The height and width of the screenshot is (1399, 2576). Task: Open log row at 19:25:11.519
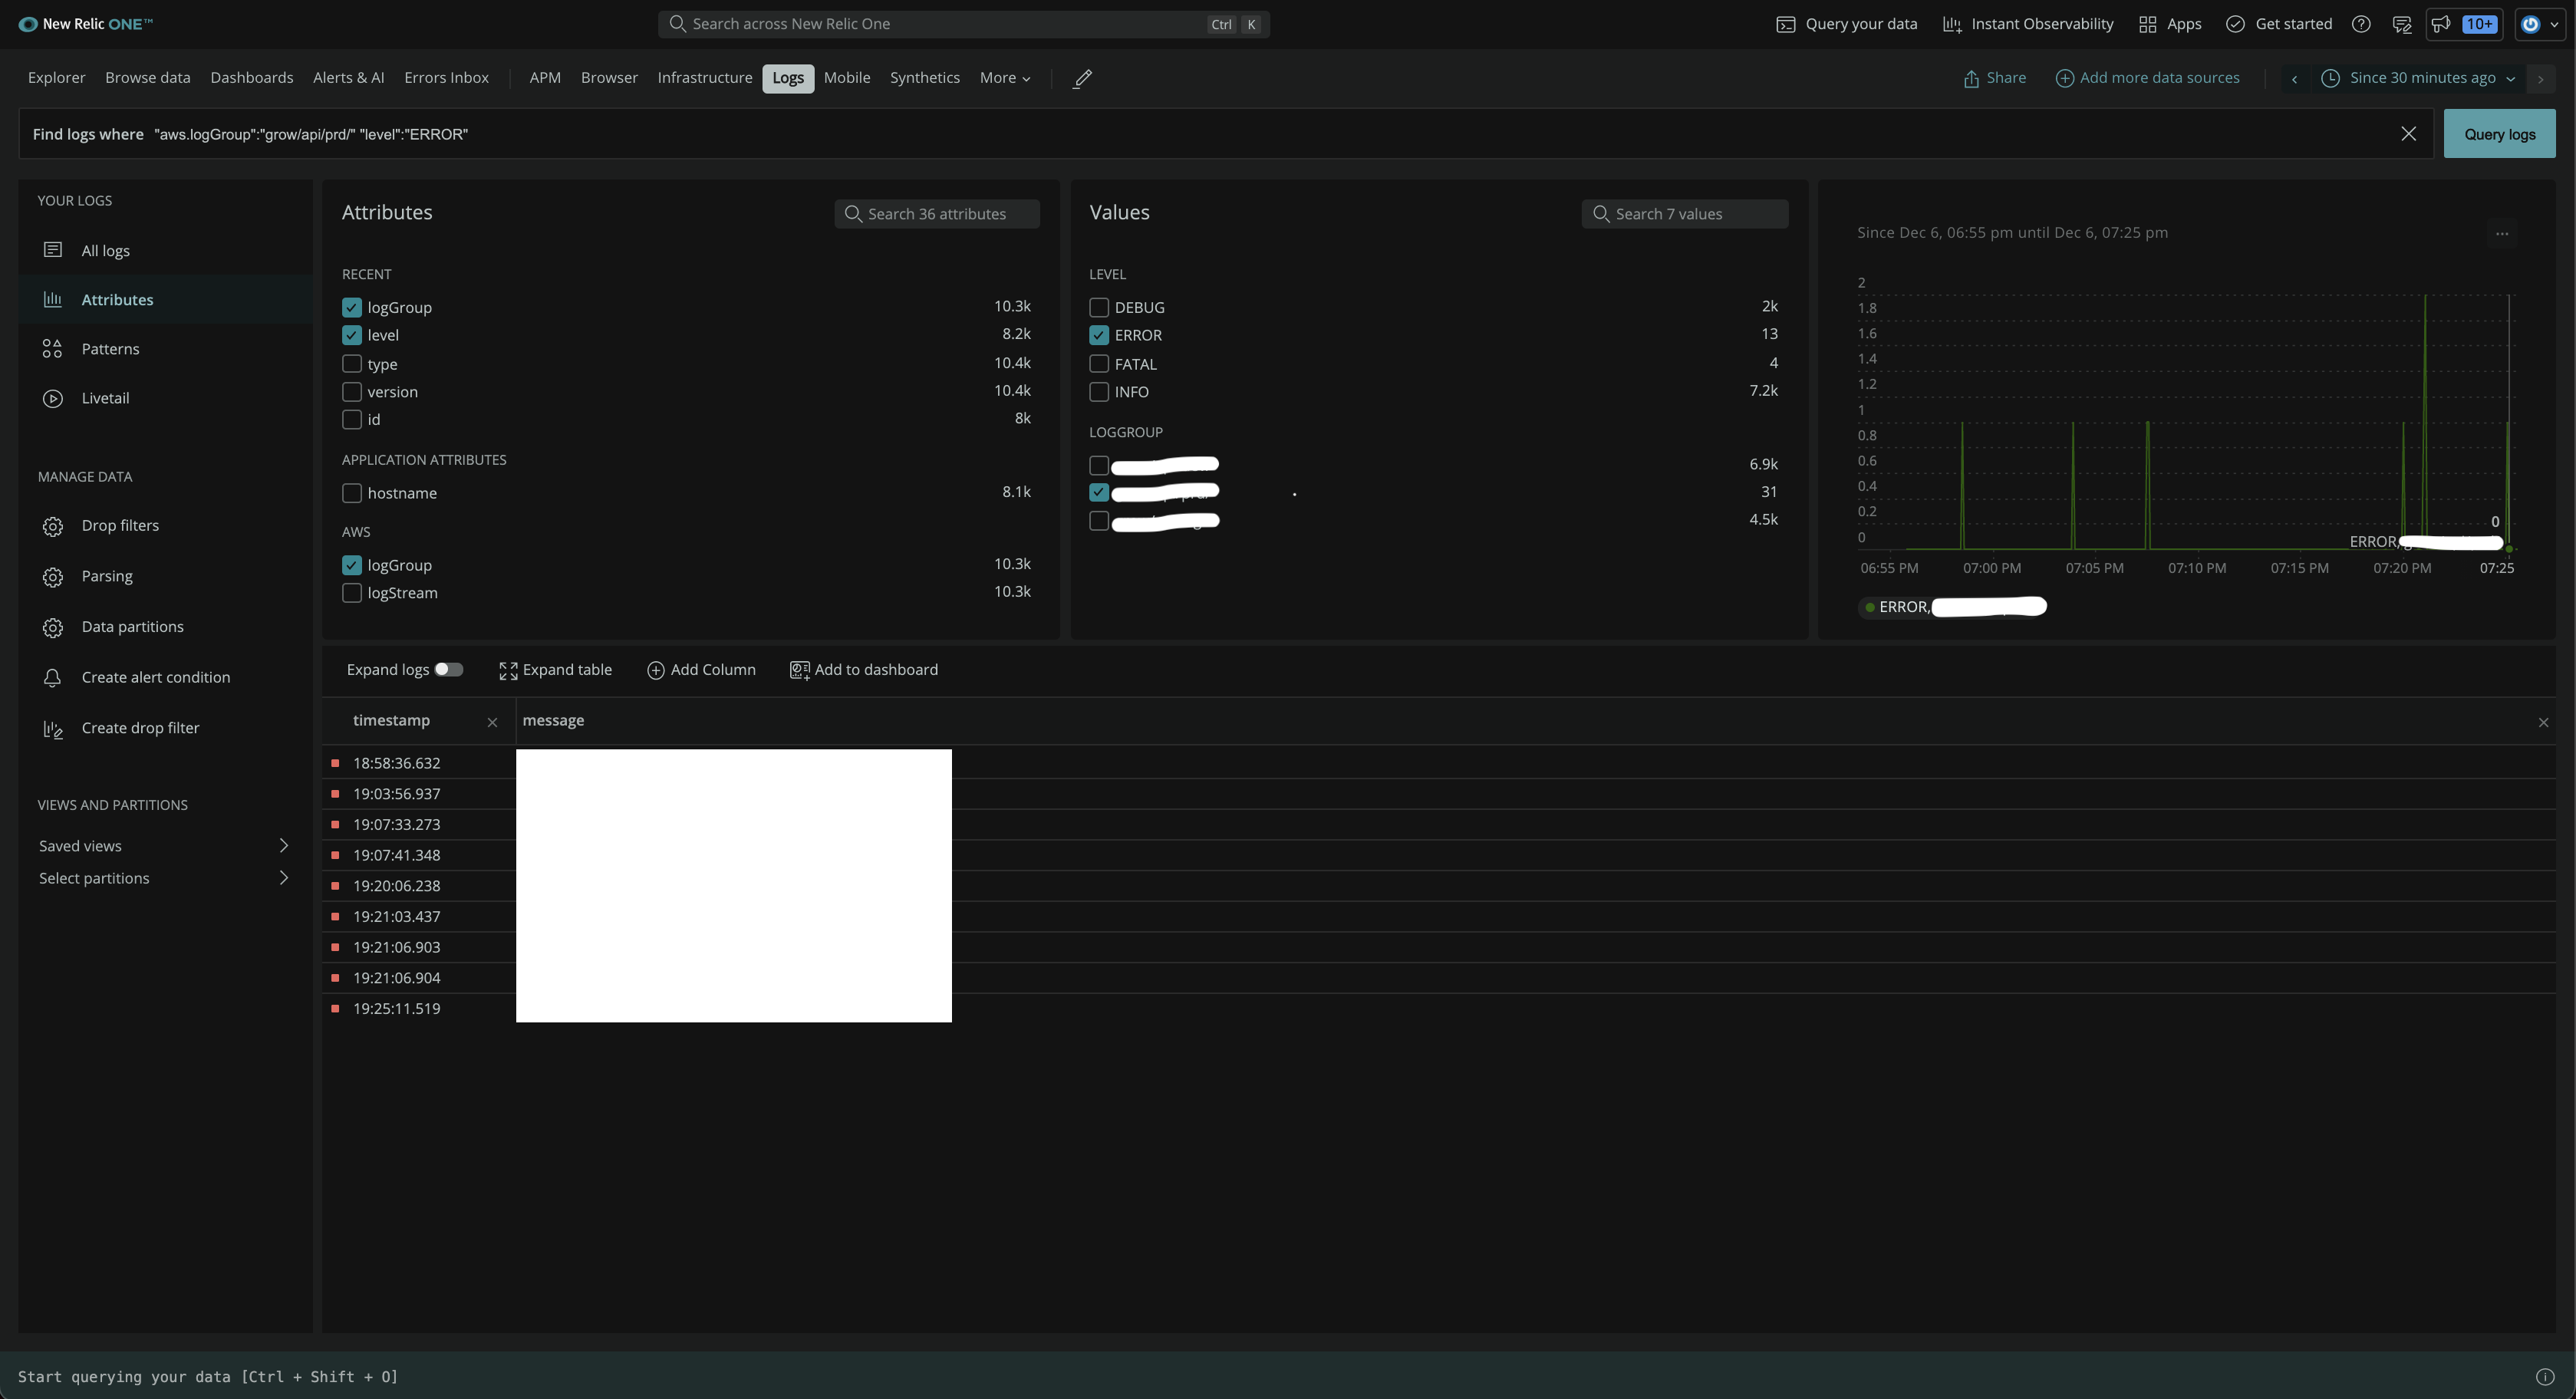point(1438,1009)
